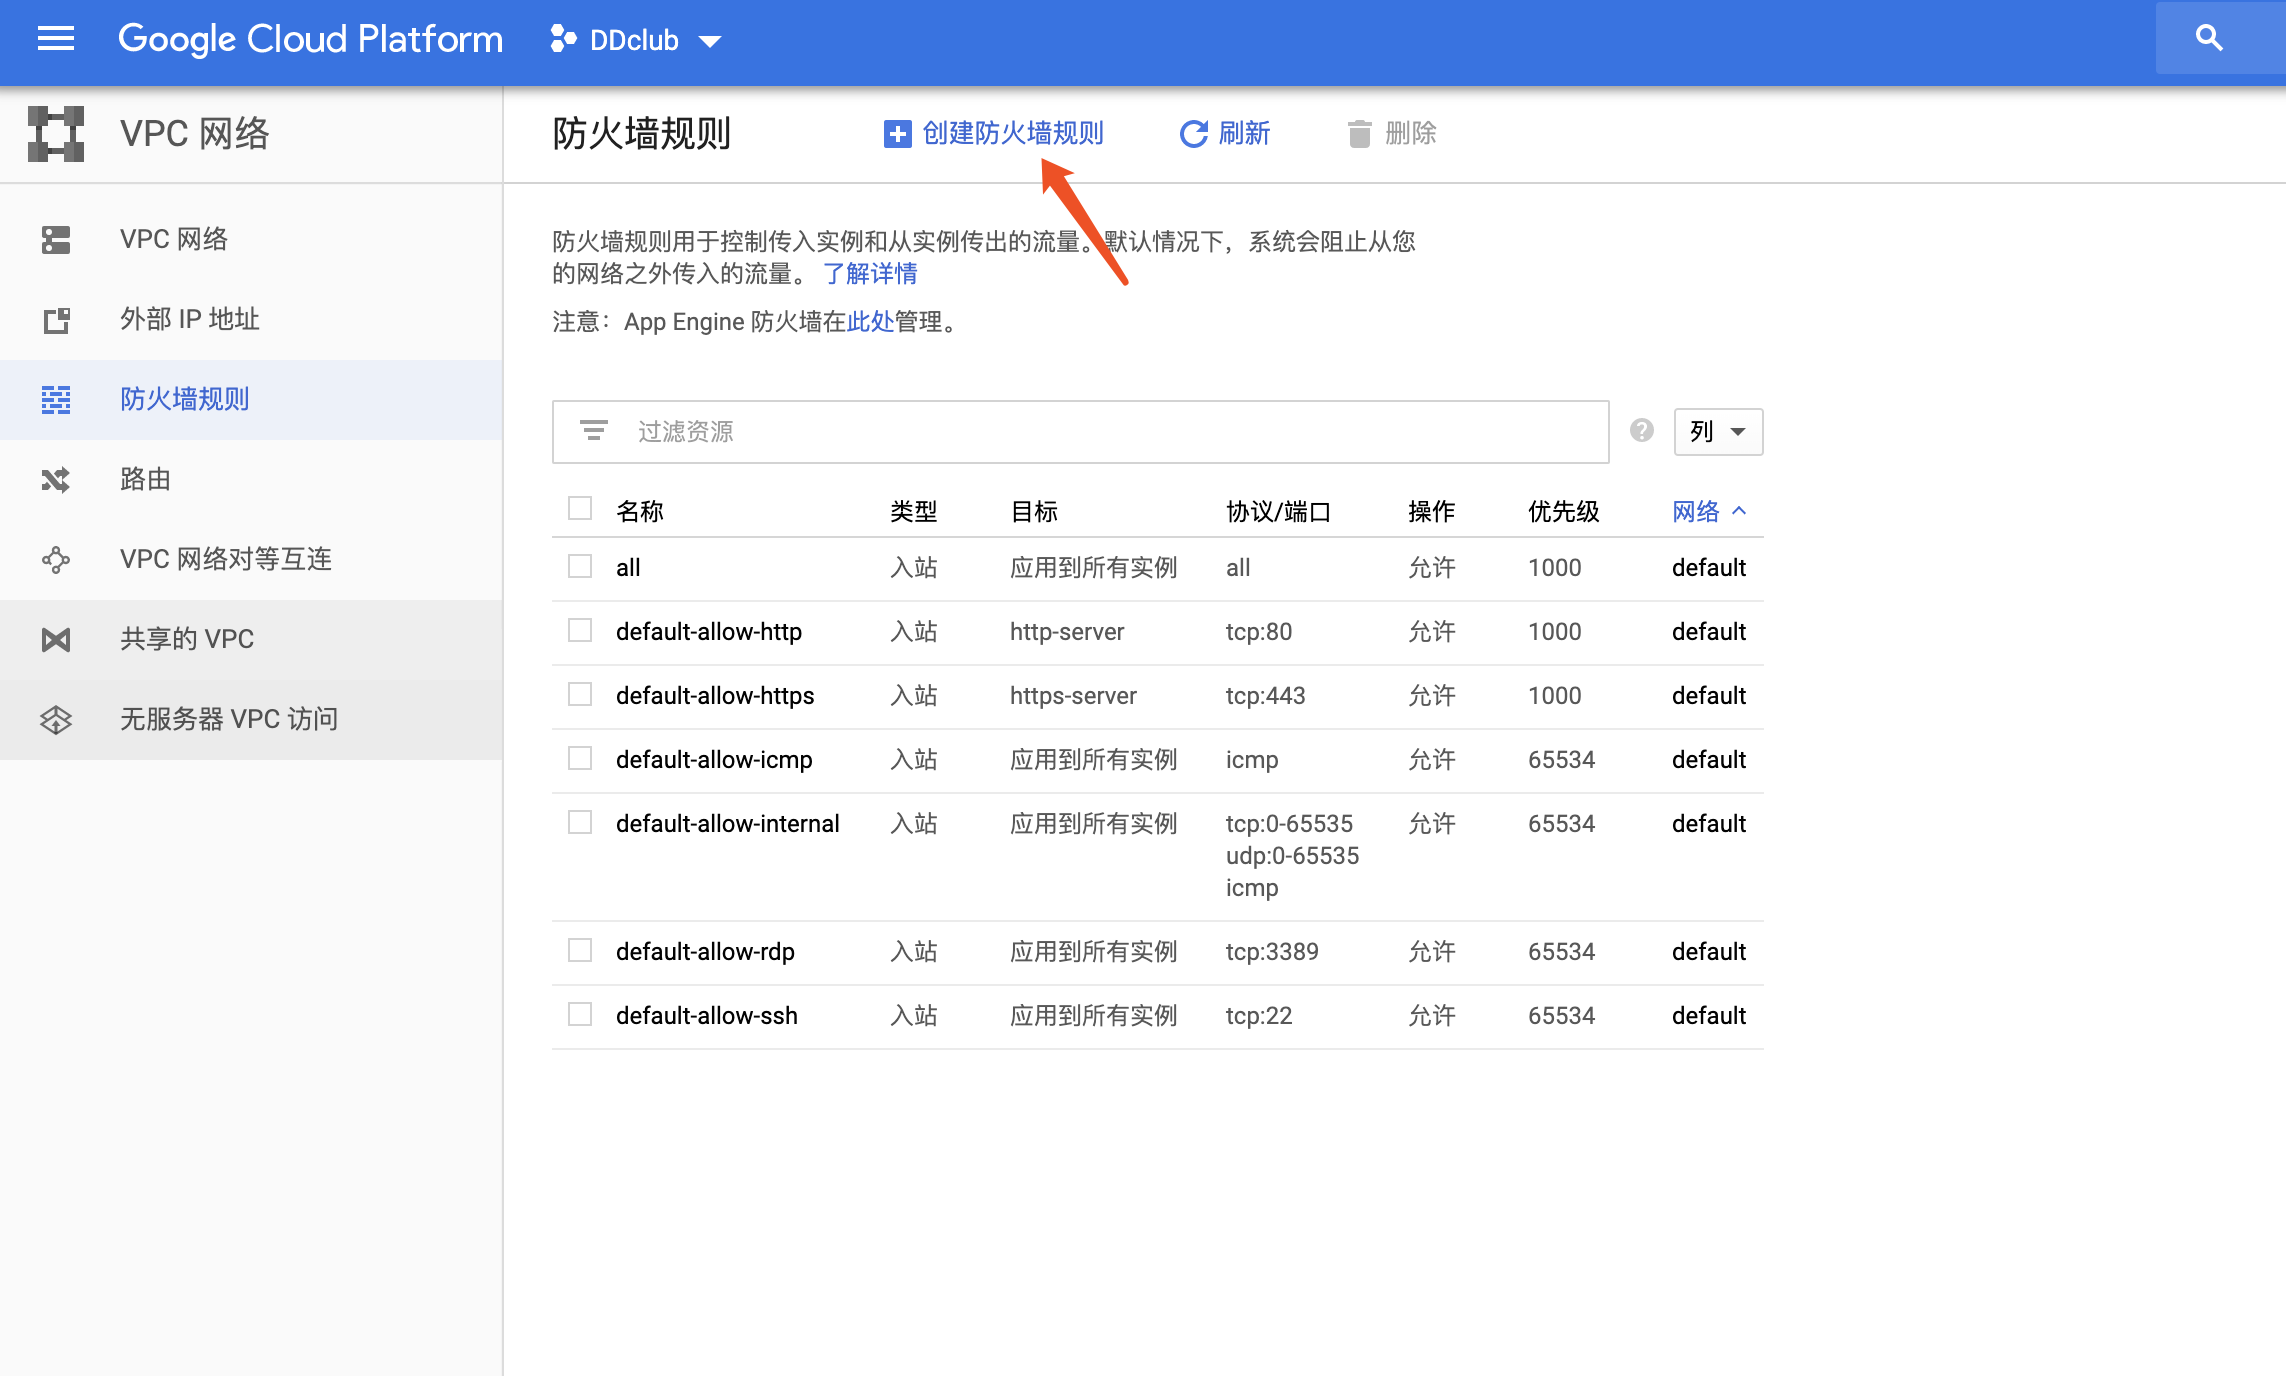2286x1376 pixels.
Task: Click the 刷新 refresh button
Action: coord(1225,134)
